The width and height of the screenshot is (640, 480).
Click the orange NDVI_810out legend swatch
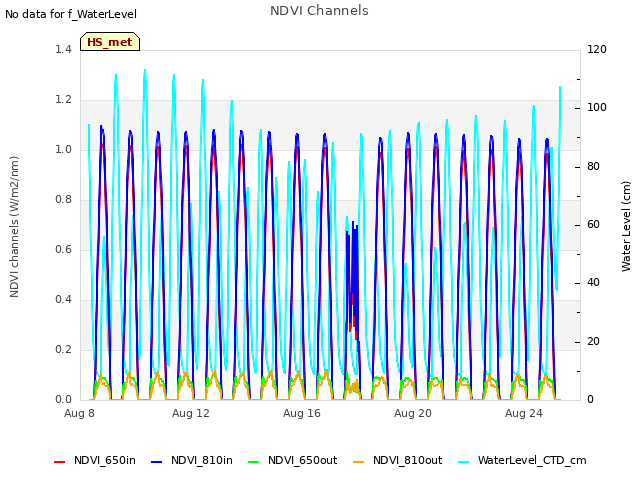359,462
